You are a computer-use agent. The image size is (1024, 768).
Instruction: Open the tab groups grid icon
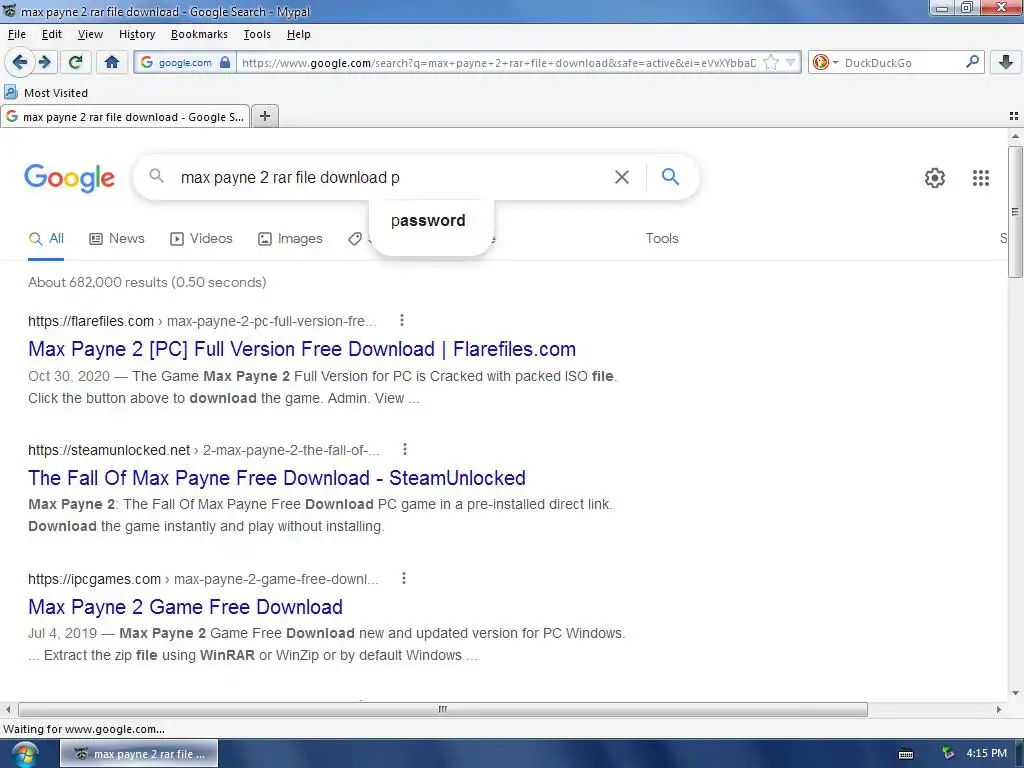click(x=1014, y=116)
